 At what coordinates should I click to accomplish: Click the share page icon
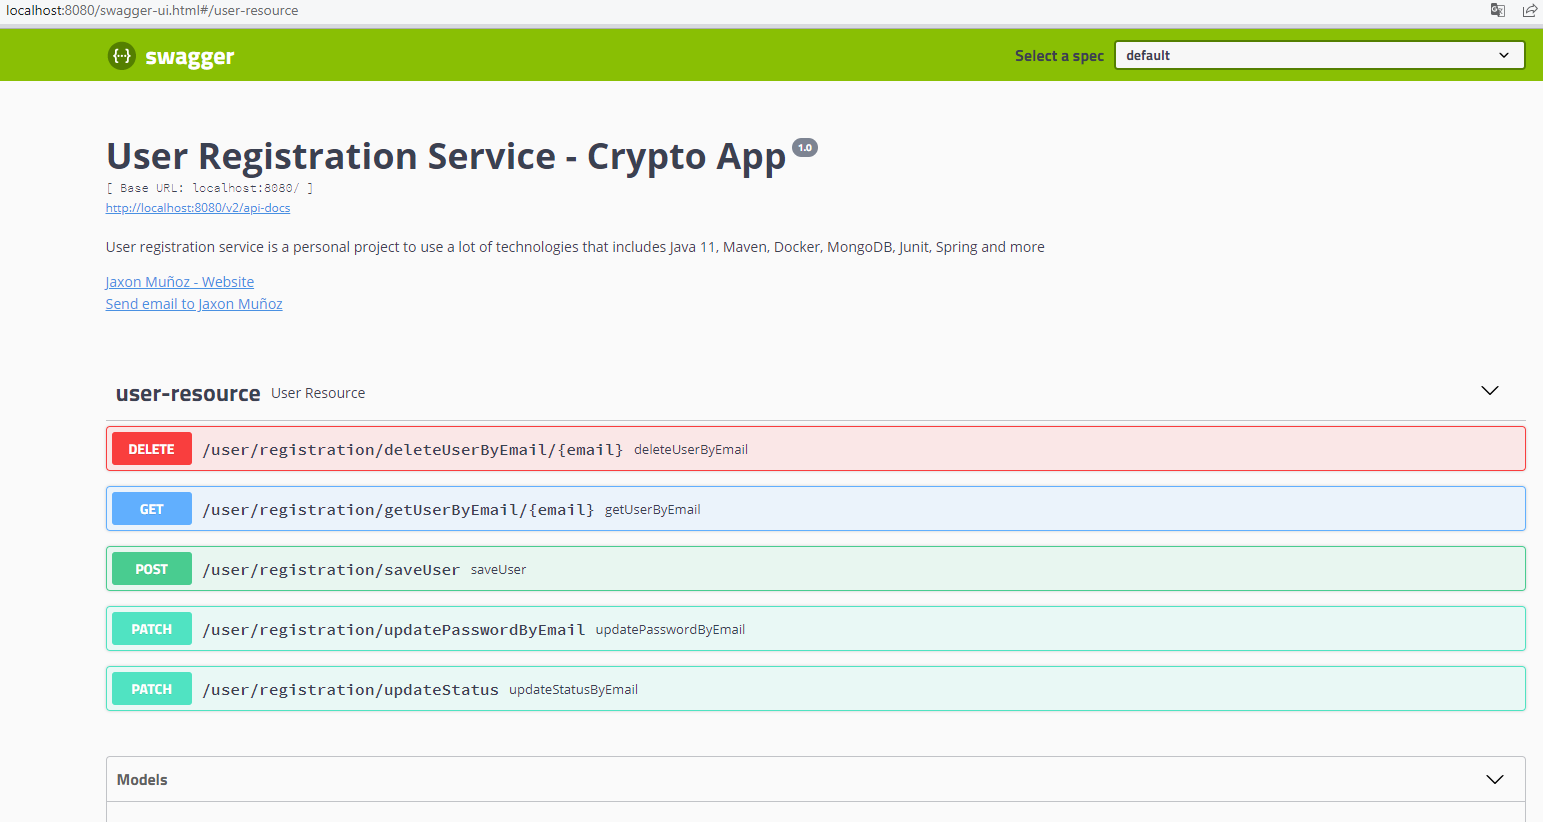(x=1530, y=10)
